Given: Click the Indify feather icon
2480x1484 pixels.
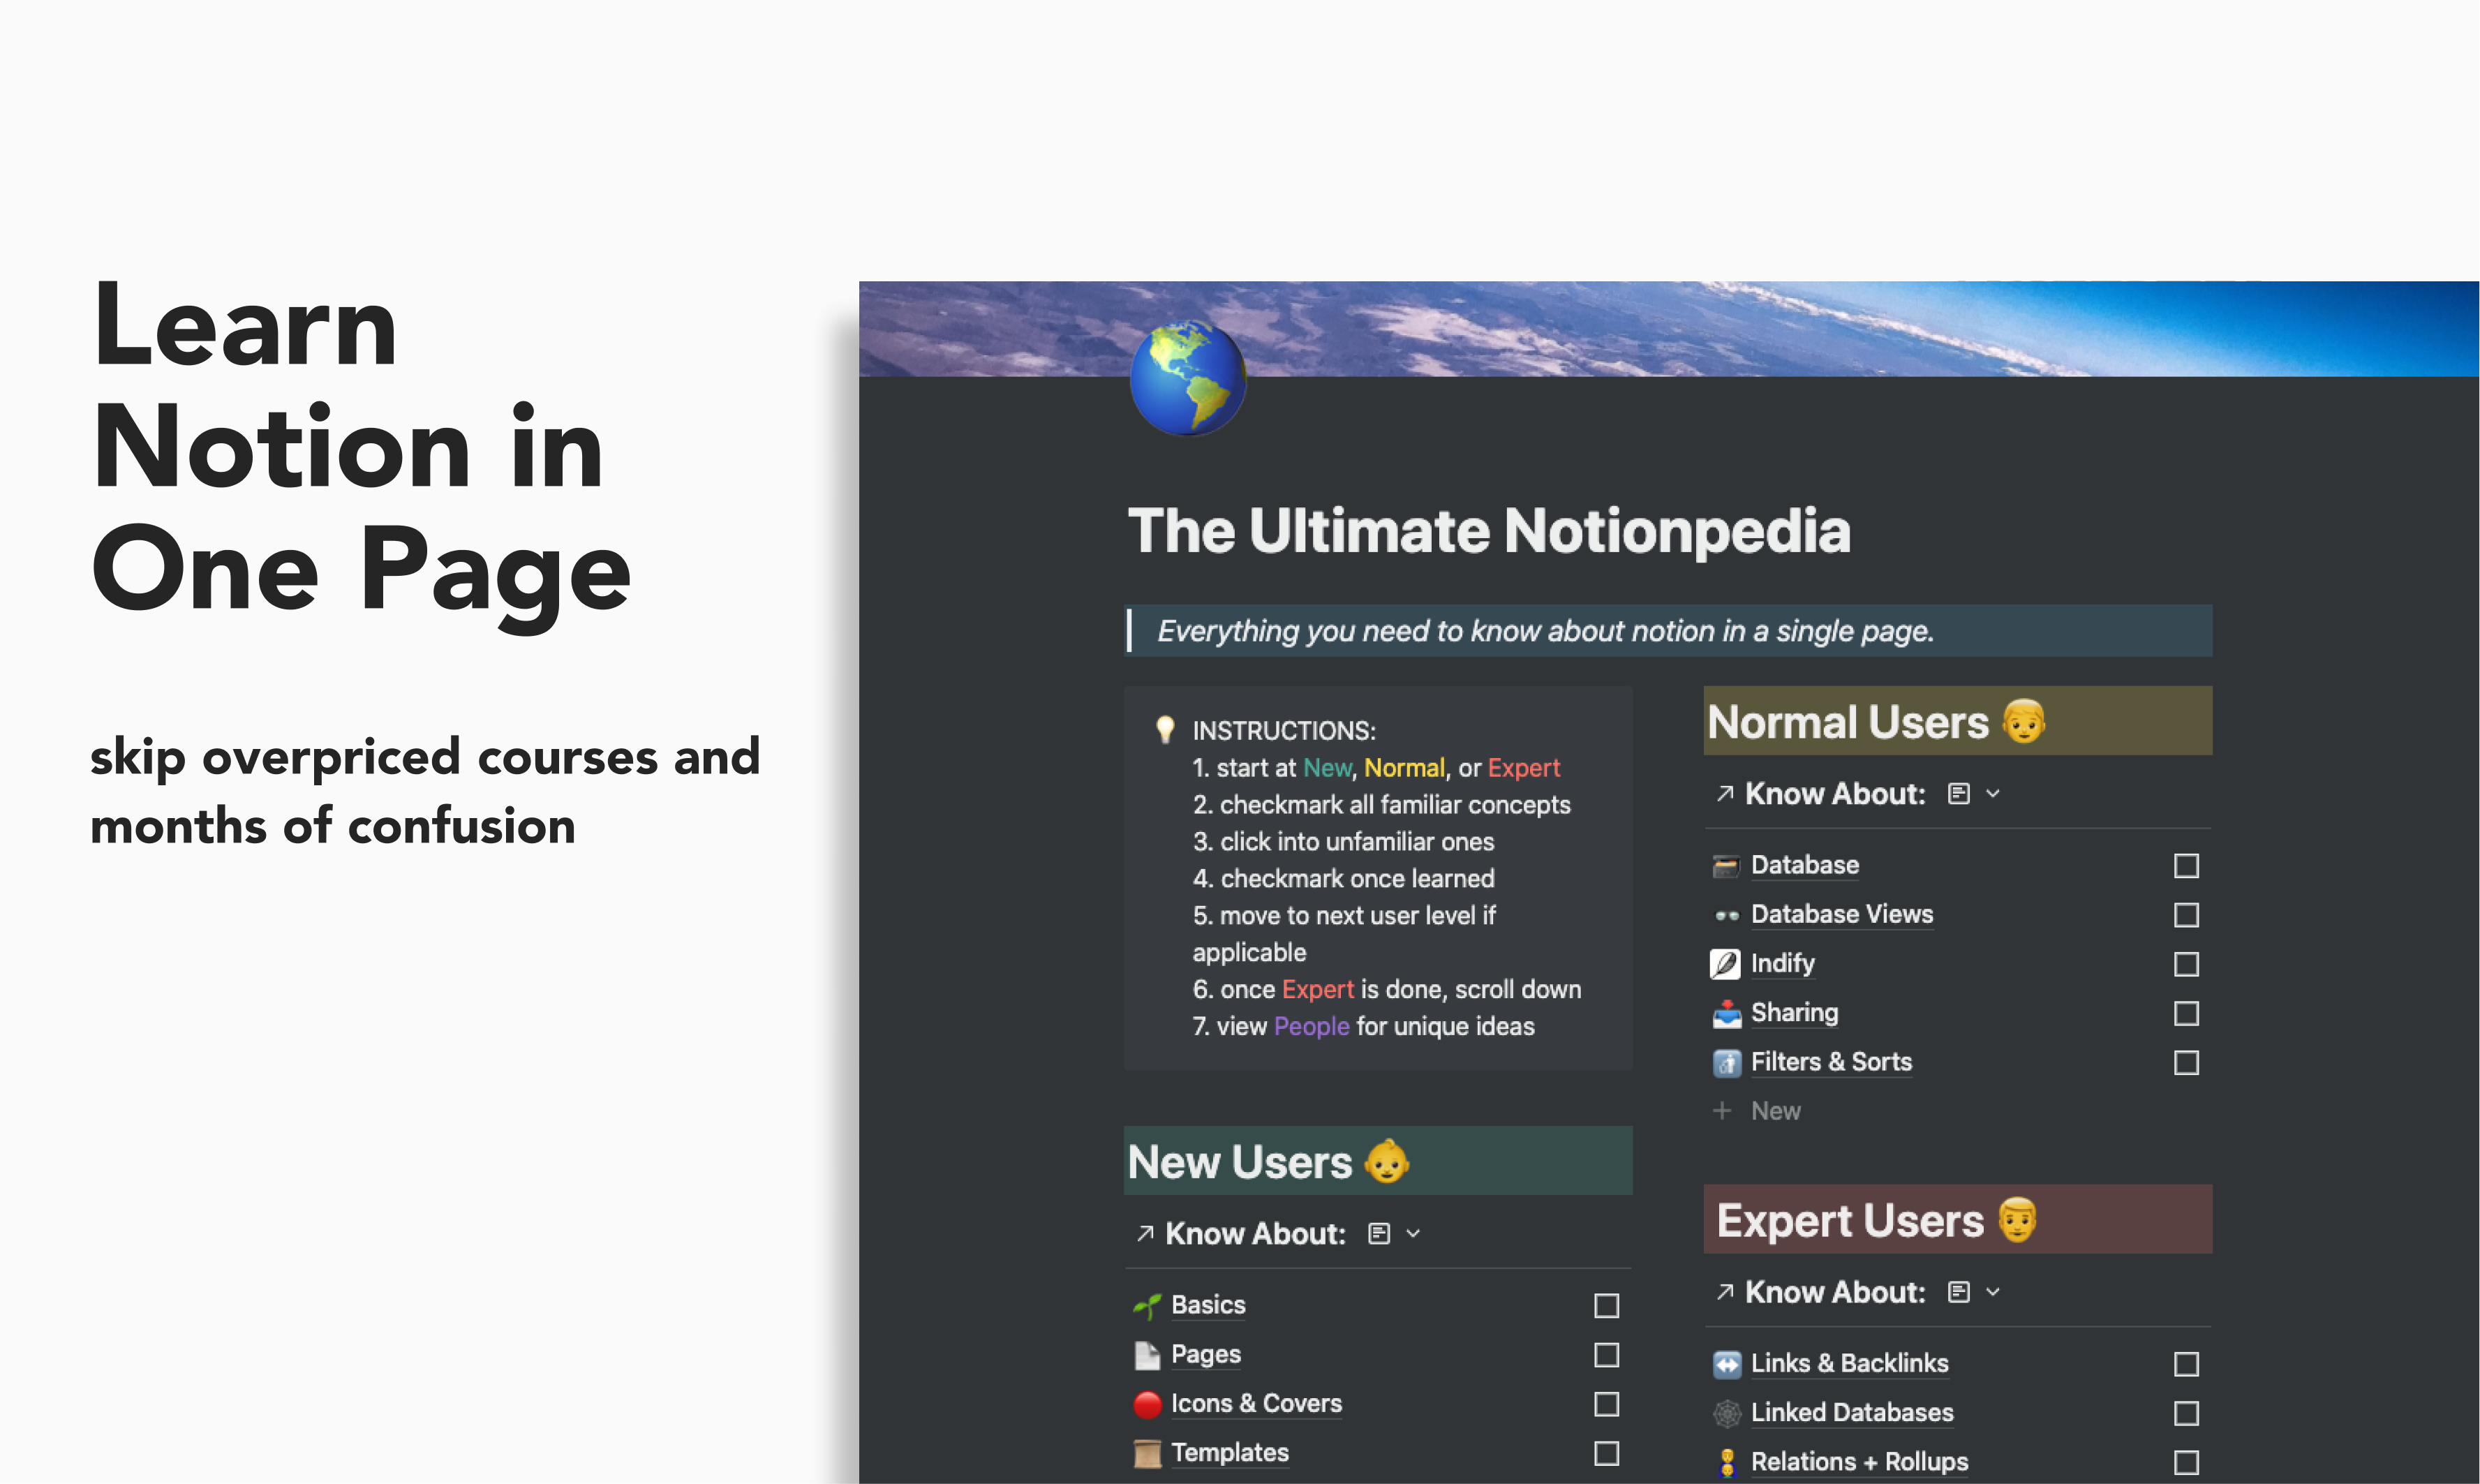Looking at the screenshot, I should tap(1725, 964).
